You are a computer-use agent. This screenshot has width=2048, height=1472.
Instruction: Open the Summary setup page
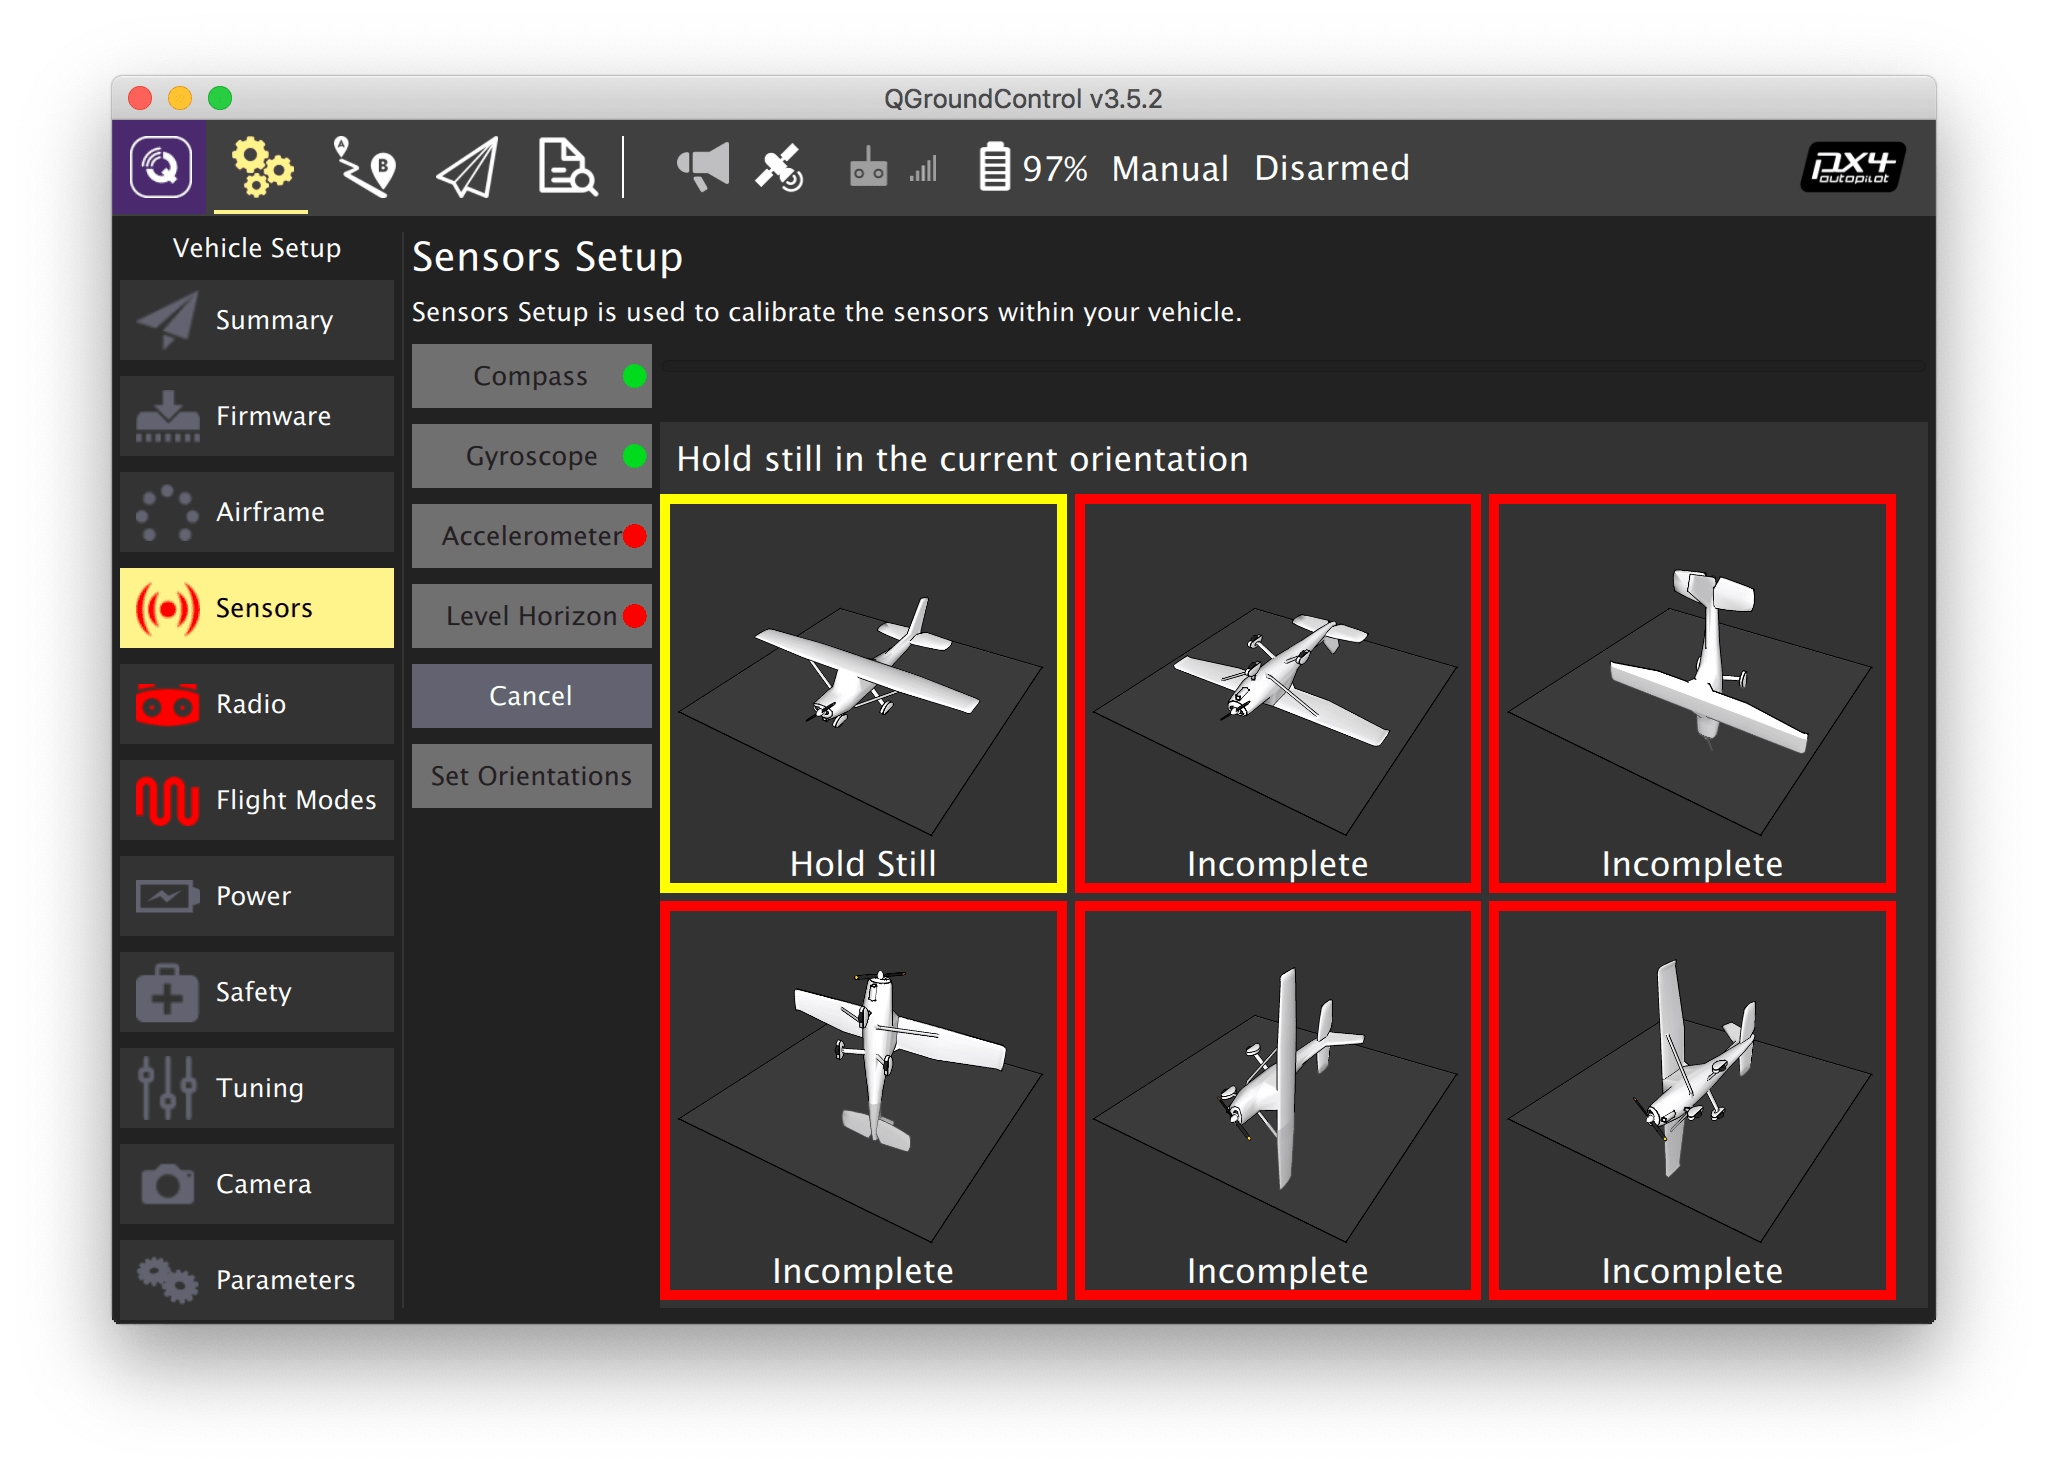(x=257, y=320)
